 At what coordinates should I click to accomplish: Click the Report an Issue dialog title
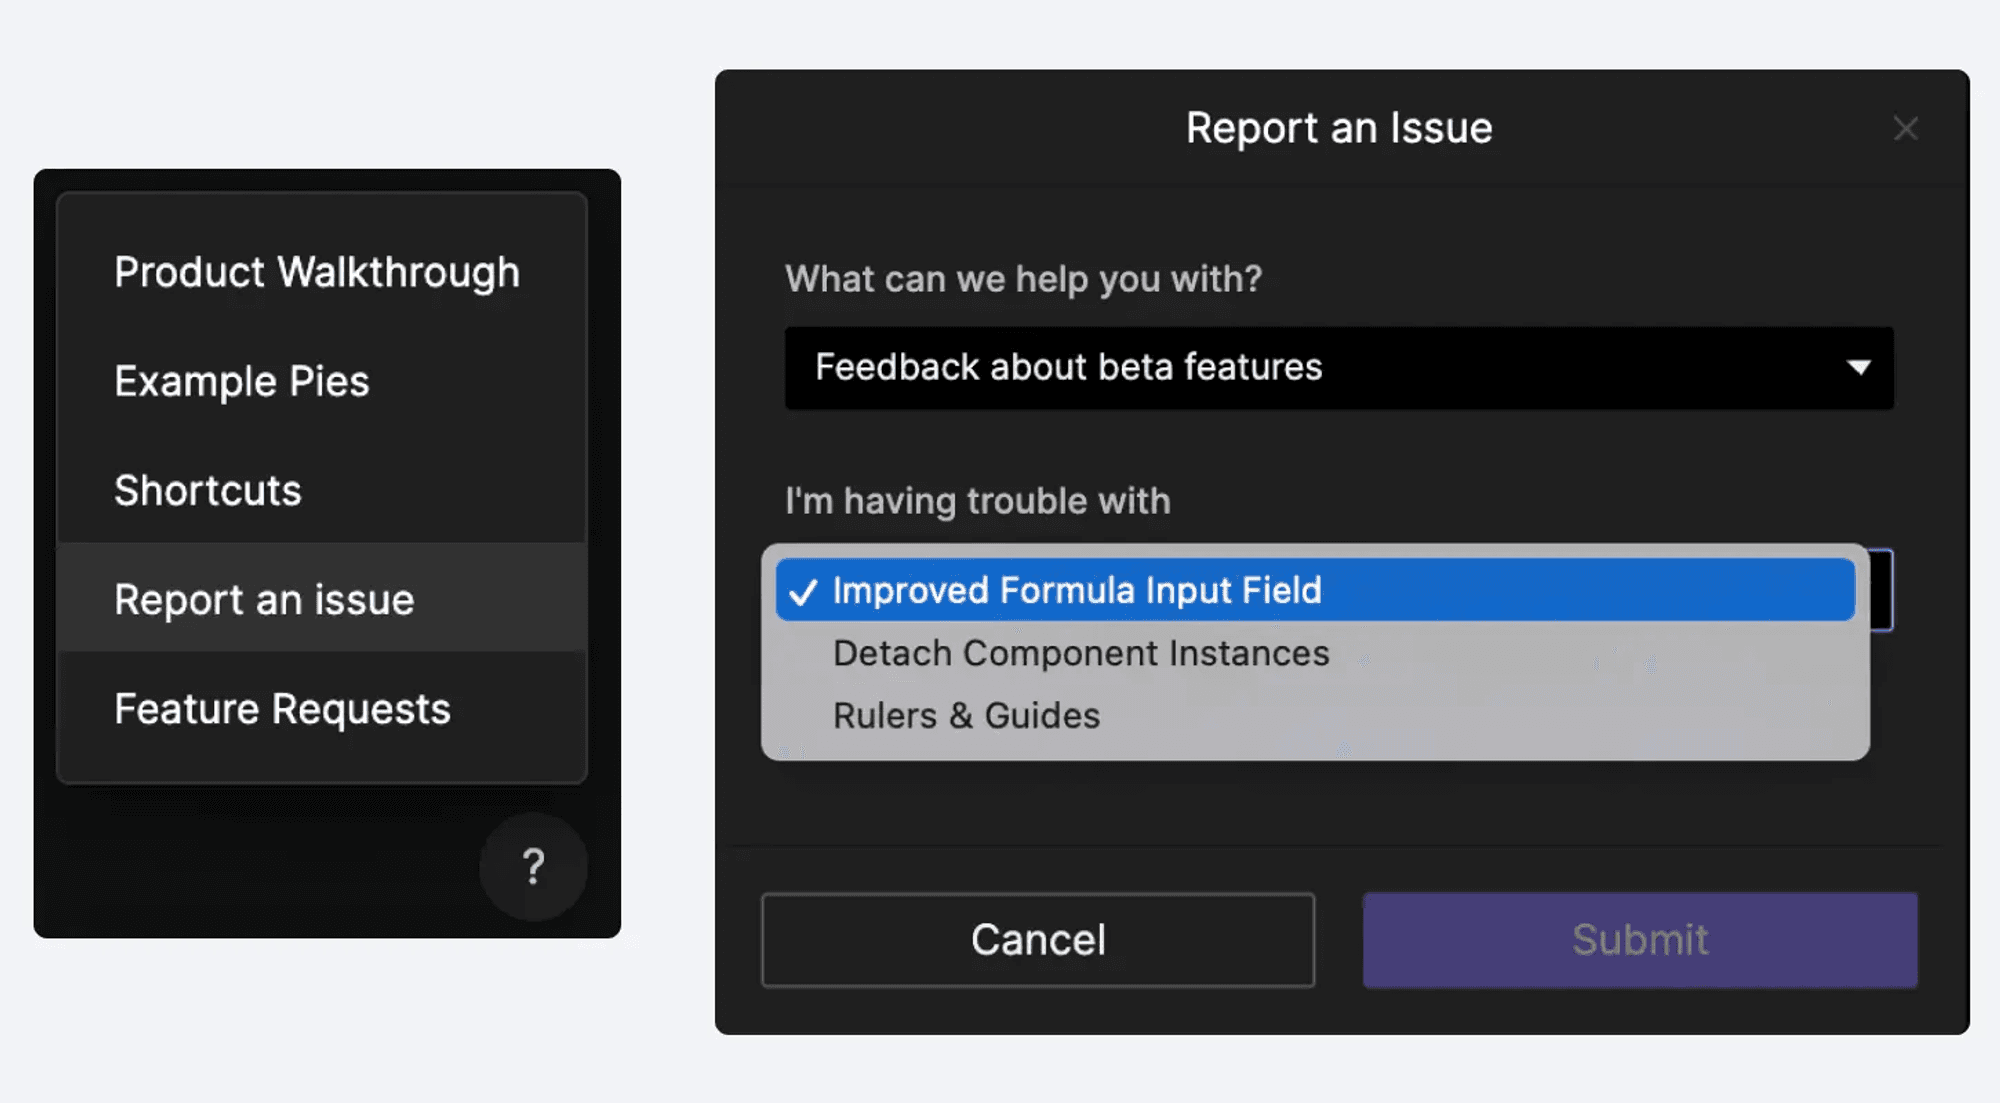click(x=1339, y=128)
